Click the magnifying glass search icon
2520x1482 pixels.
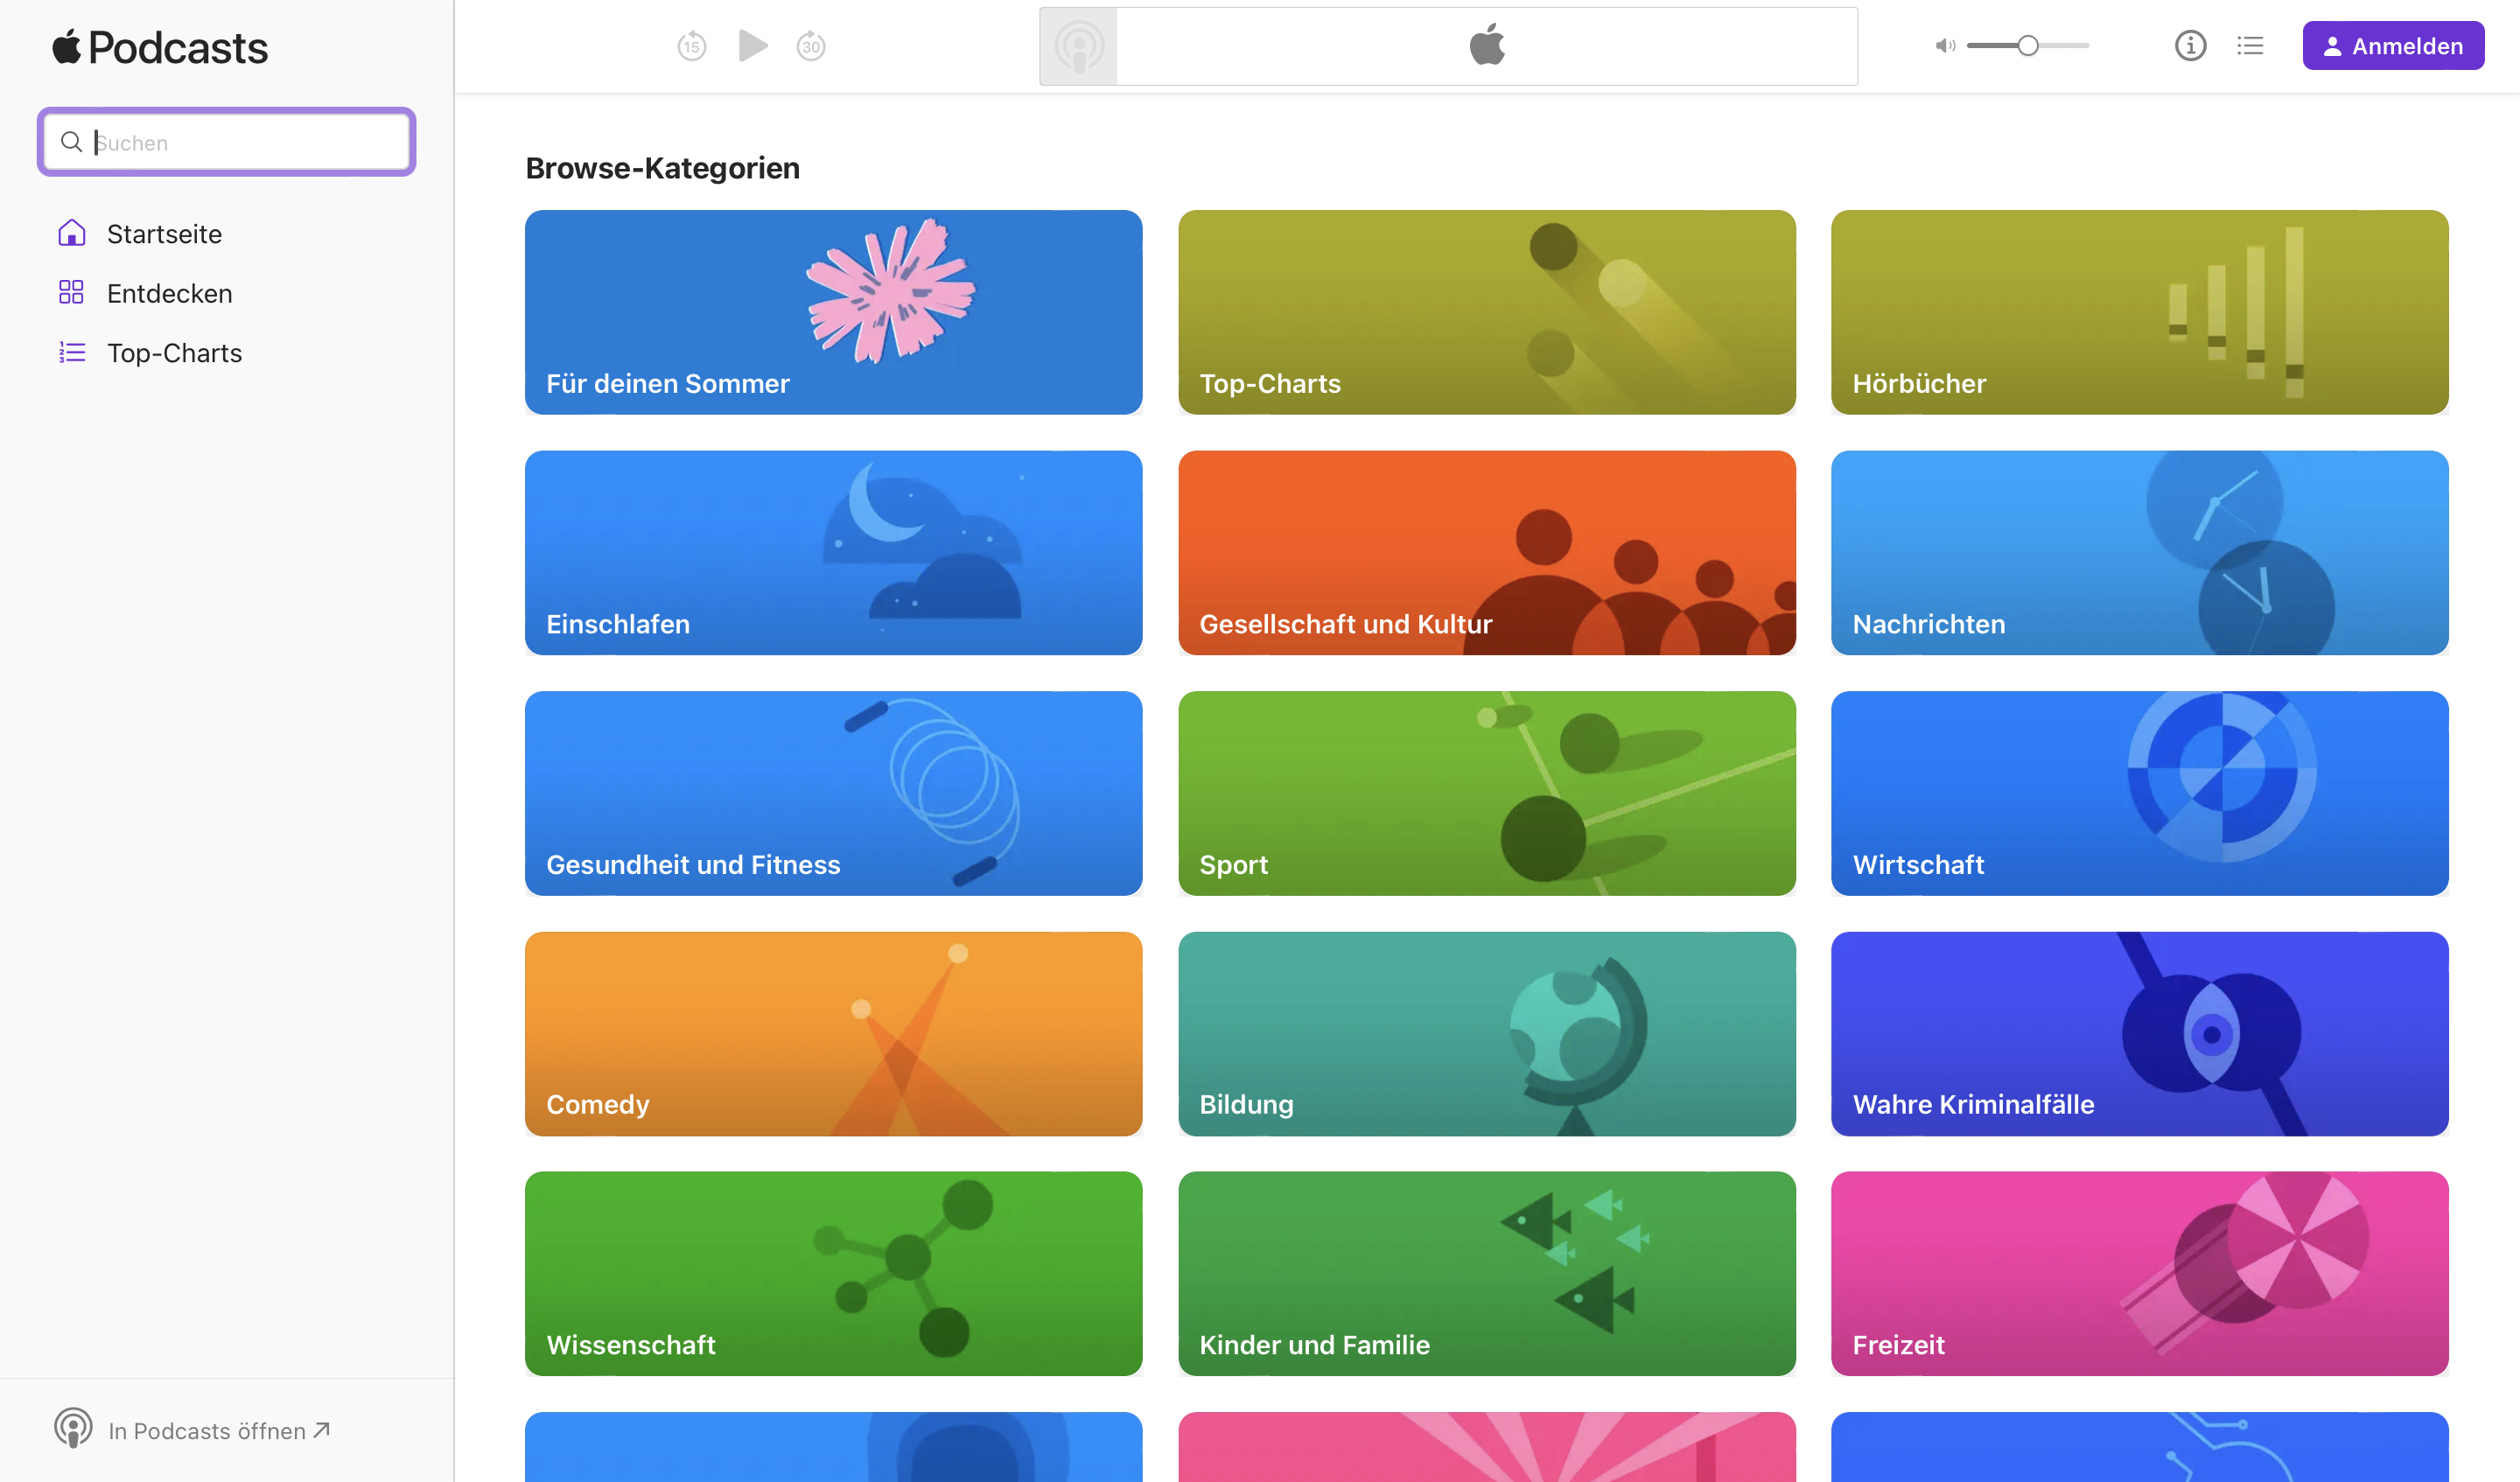click(x=71, y=142)
